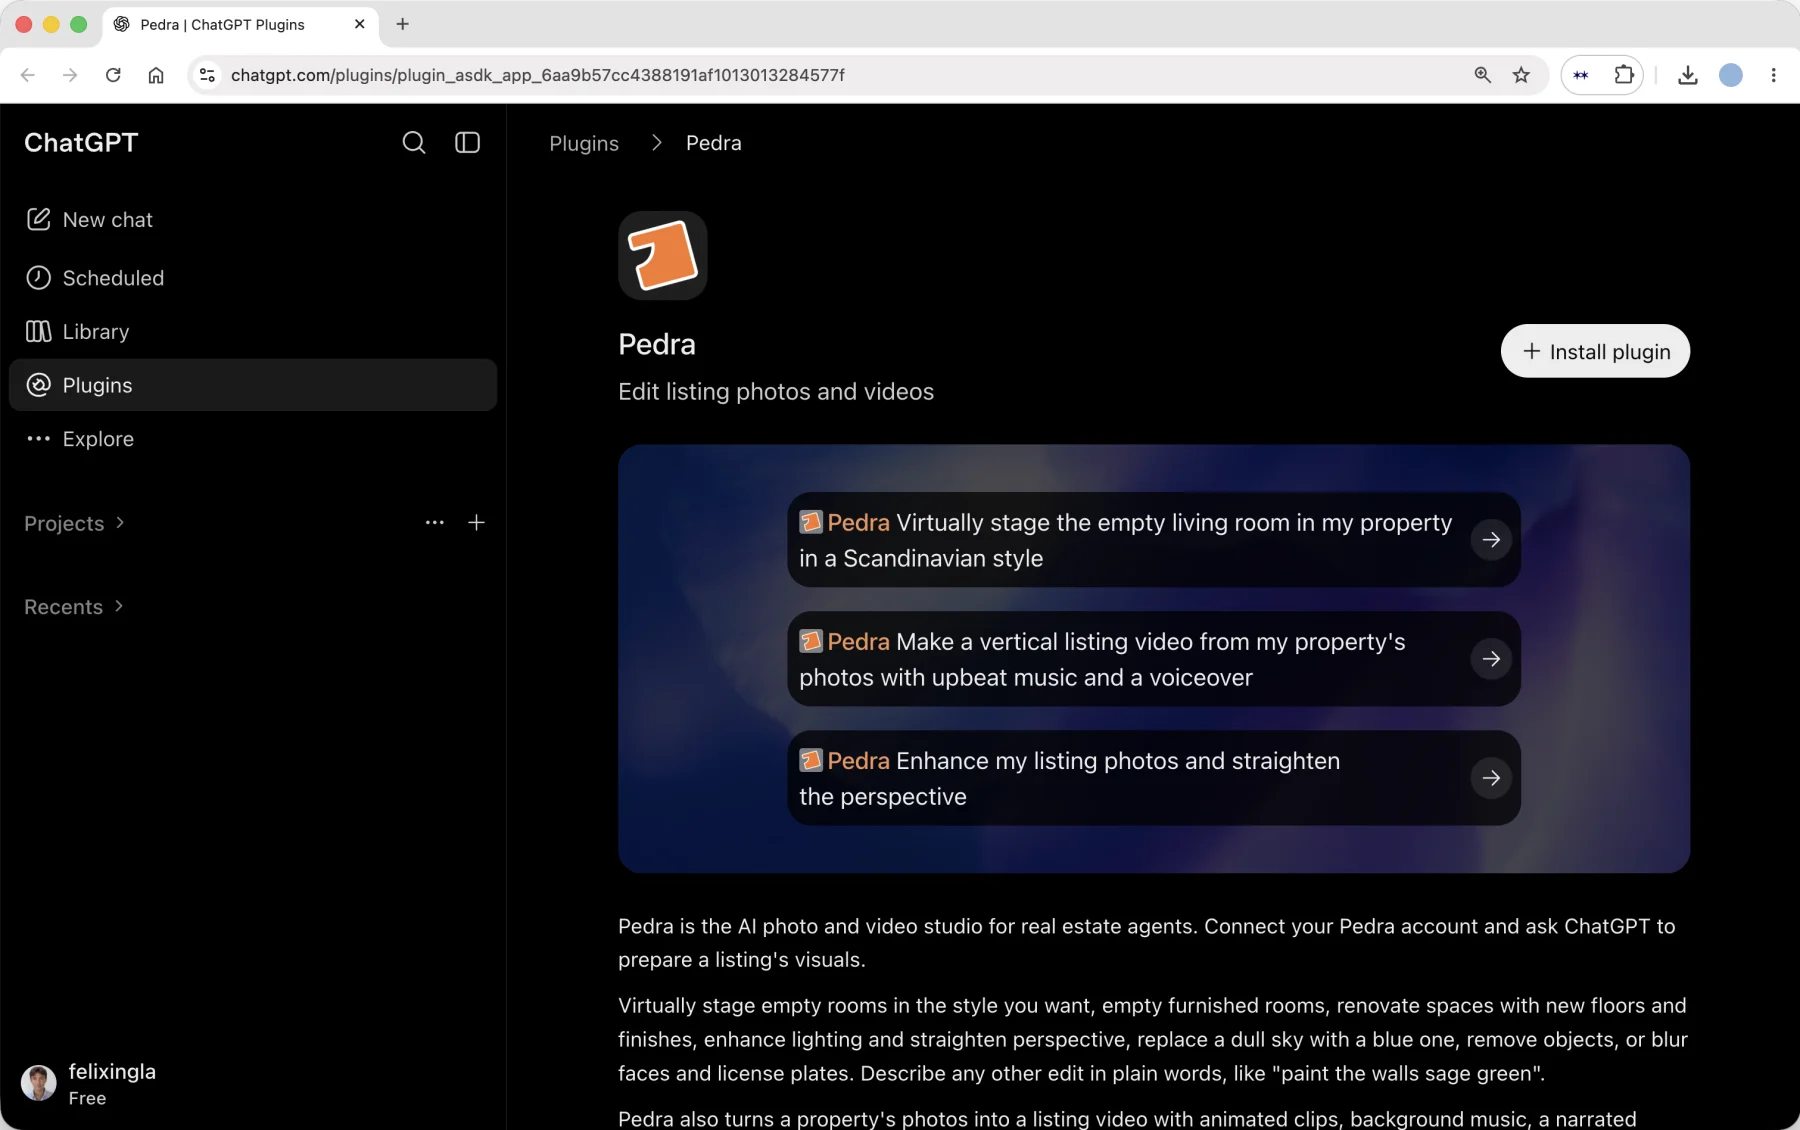Open the Chrome three-dot menu
1800x1130 pixels.
[1773, 75]
